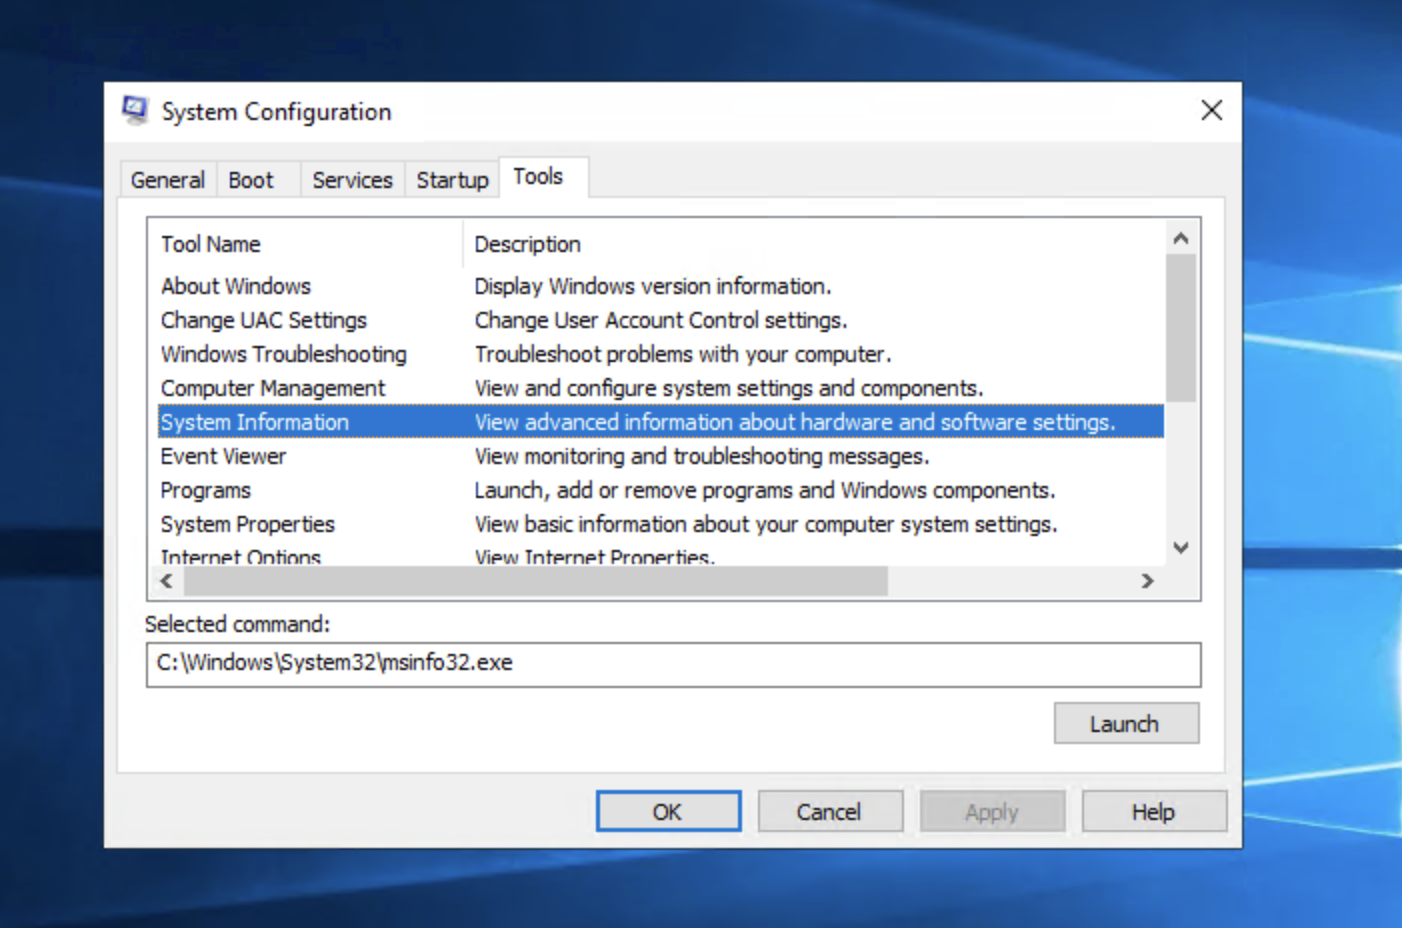This screenshot has height=928, width=1402.
Task: Confirm with the OK button
Action: tap(668, 811)
